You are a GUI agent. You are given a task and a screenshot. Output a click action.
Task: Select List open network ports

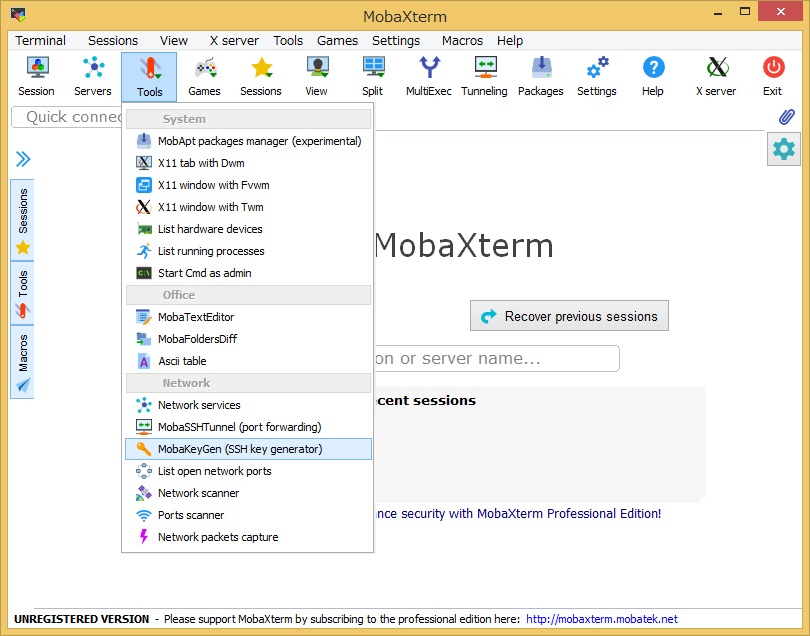tap(248, 471)
